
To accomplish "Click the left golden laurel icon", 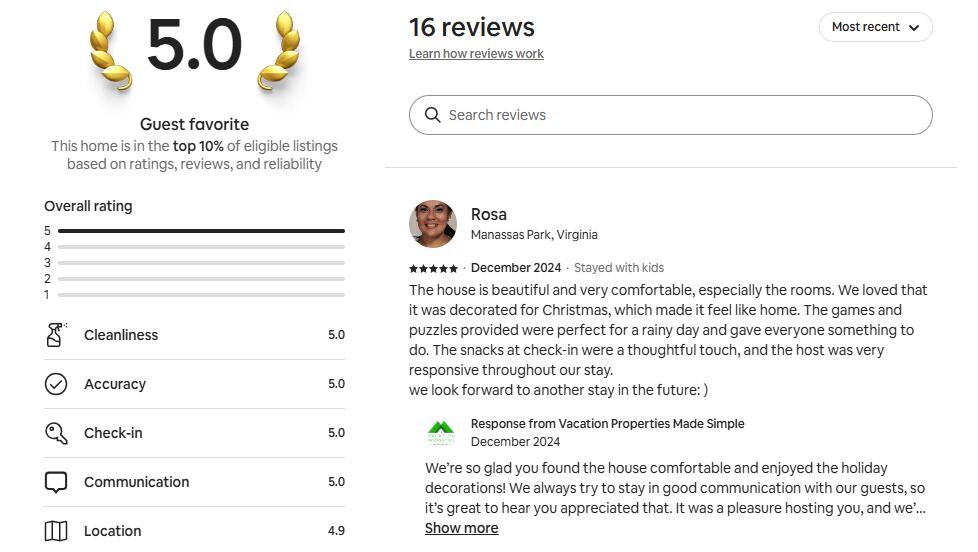I will [110, 52].
